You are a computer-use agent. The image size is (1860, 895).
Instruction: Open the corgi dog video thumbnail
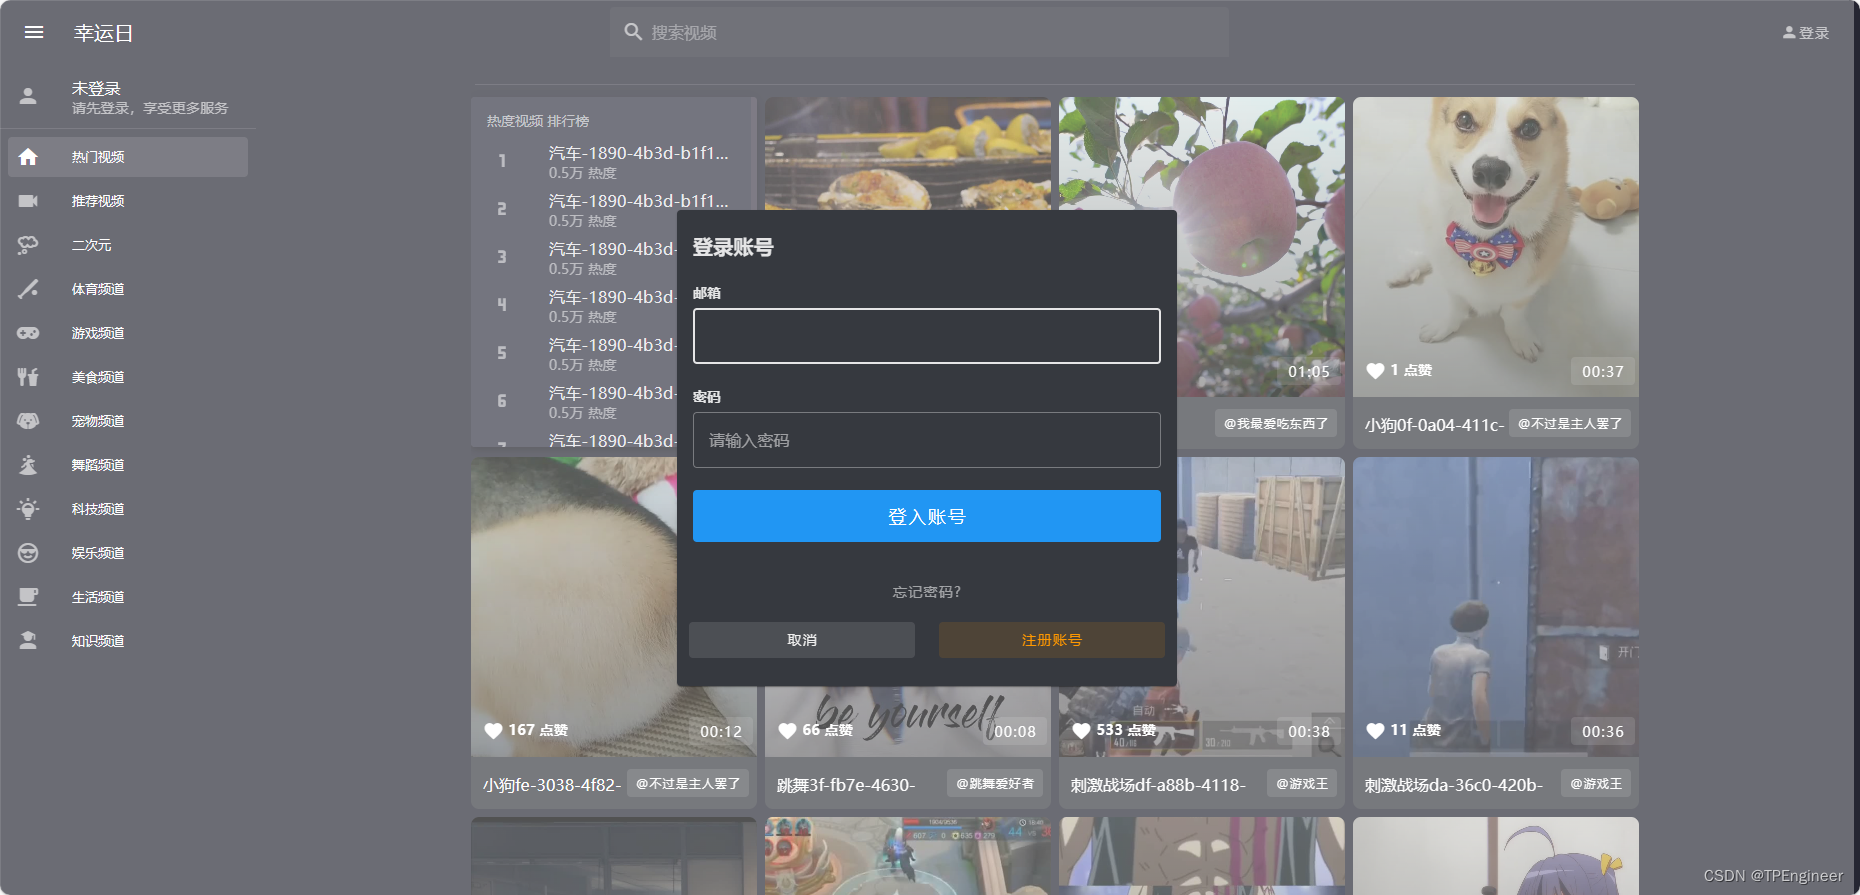[x=1495, y=247]
